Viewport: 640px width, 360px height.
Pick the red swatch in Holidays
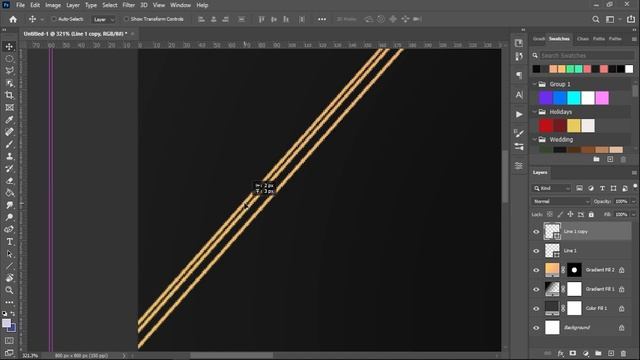pos(546,126)
